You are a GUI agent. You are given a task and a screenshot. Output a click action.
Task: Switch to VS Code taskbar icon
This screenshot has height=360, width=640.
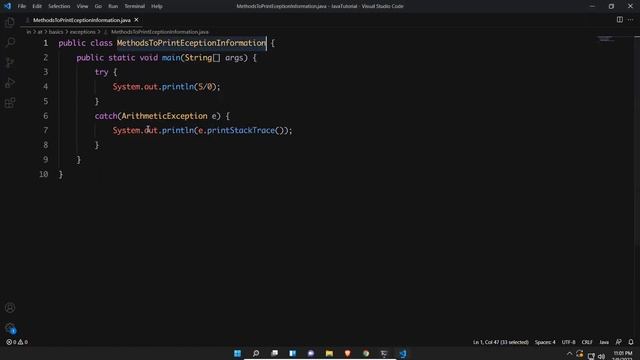[402, 353]
